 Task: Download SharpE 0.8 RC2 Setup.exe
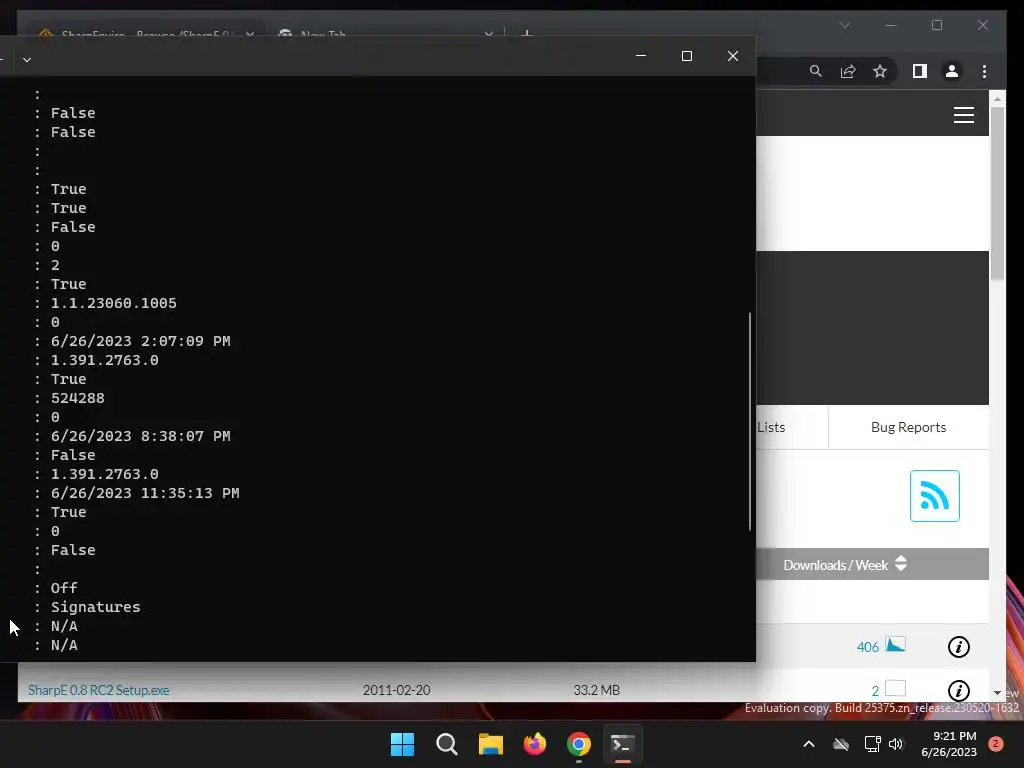pos(99,690)
